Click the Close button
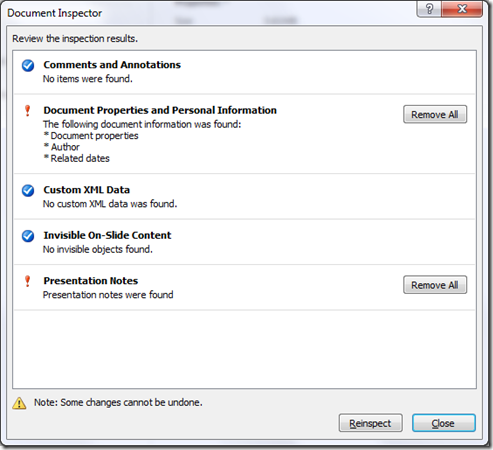The height and width of the screenshot is (450, 493). 444,423
